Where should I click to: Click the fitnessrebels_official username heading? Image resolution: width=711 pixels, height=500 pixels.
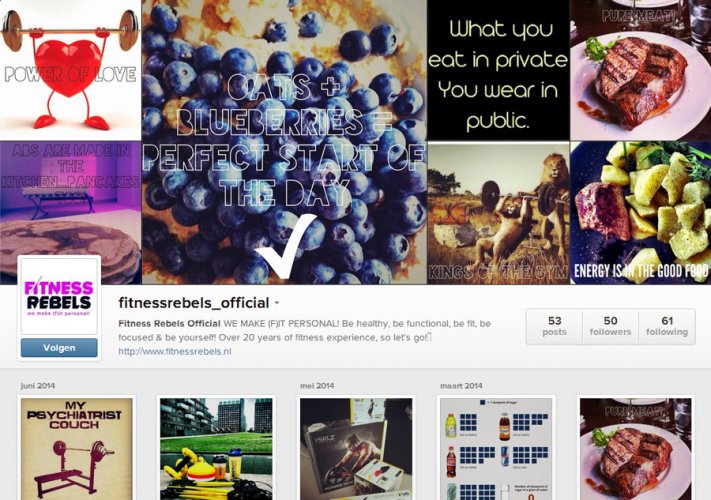194,303
